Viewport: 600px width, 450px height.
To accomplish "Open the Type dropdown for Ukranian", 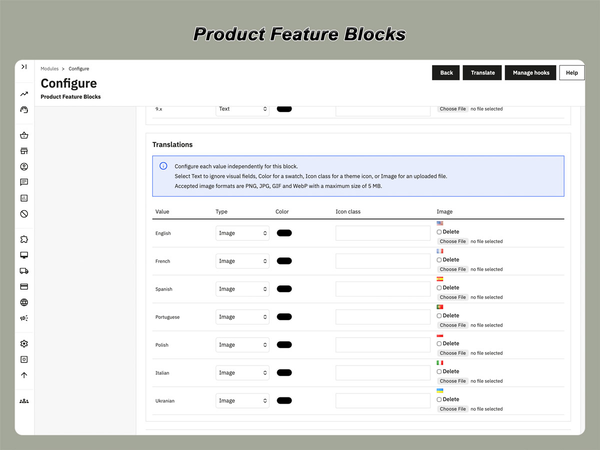I will [242, 401].
